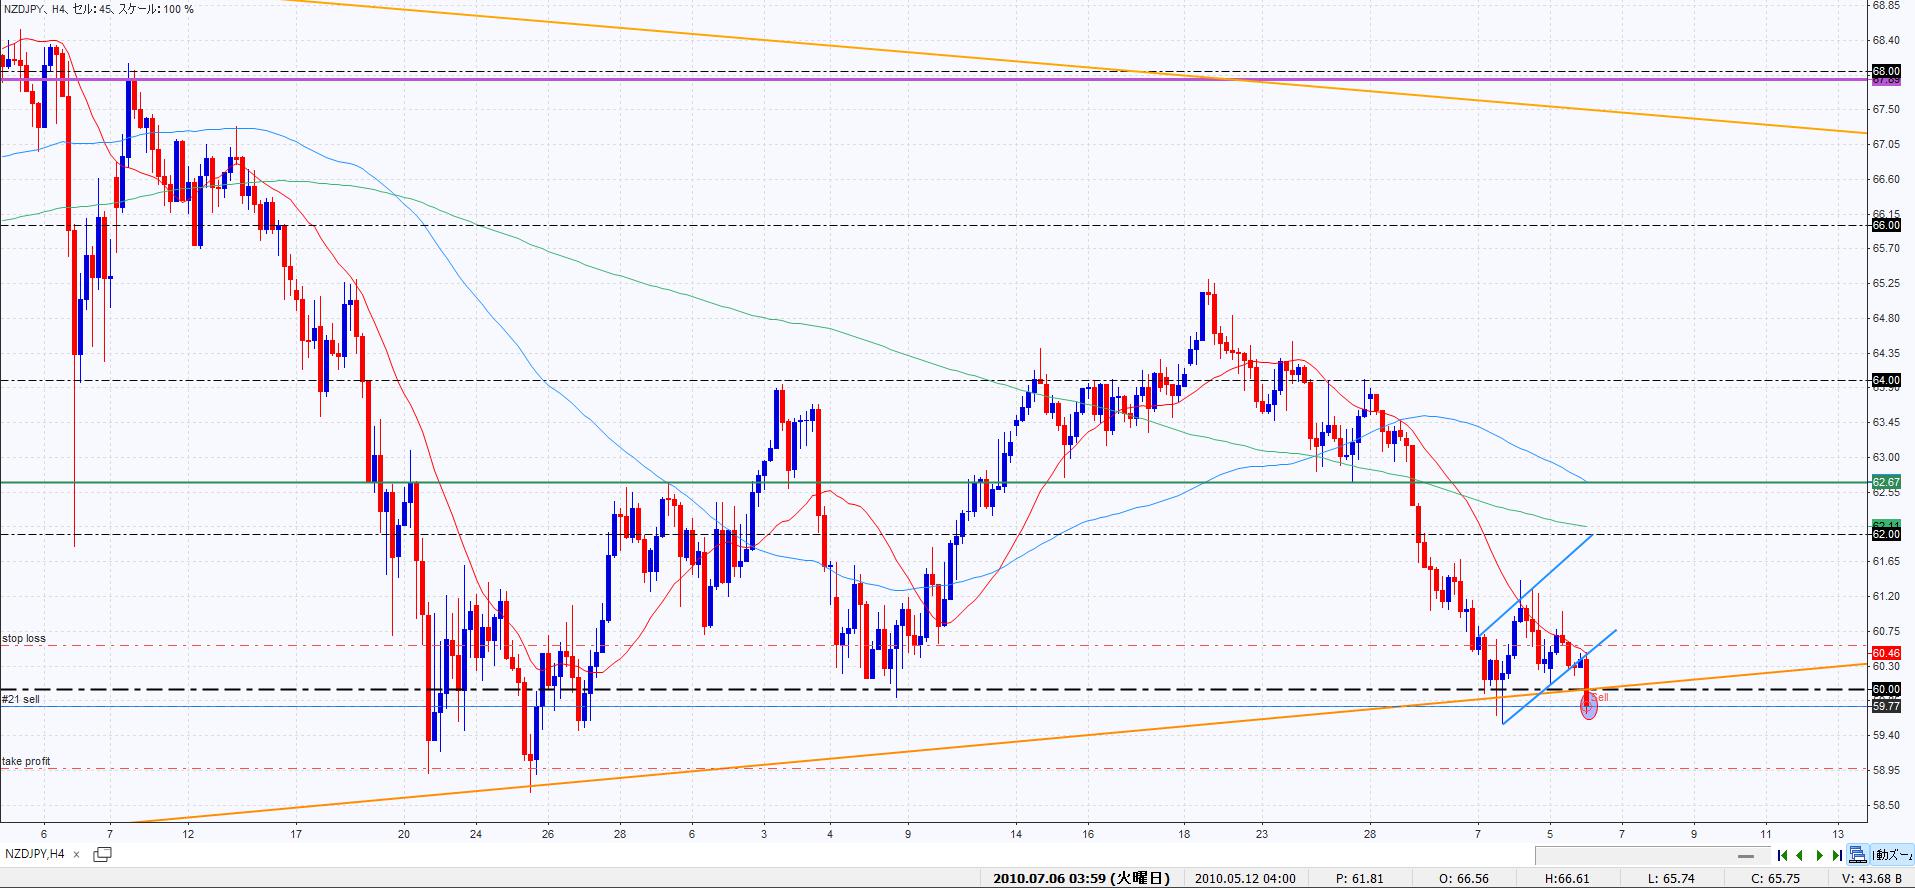
Task: Jump to the latest bar with the skip-to-end arrow
Action: click(x=1837, y=855)
